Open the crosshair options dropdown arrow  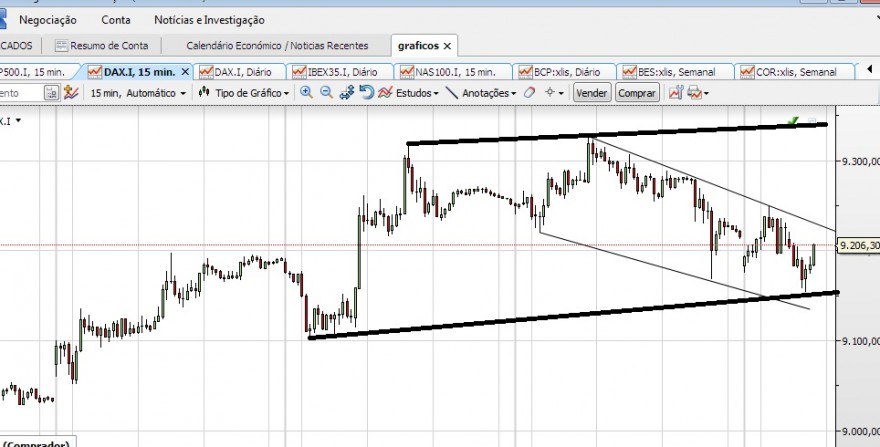pyautogui.click(x=561, y=93)
